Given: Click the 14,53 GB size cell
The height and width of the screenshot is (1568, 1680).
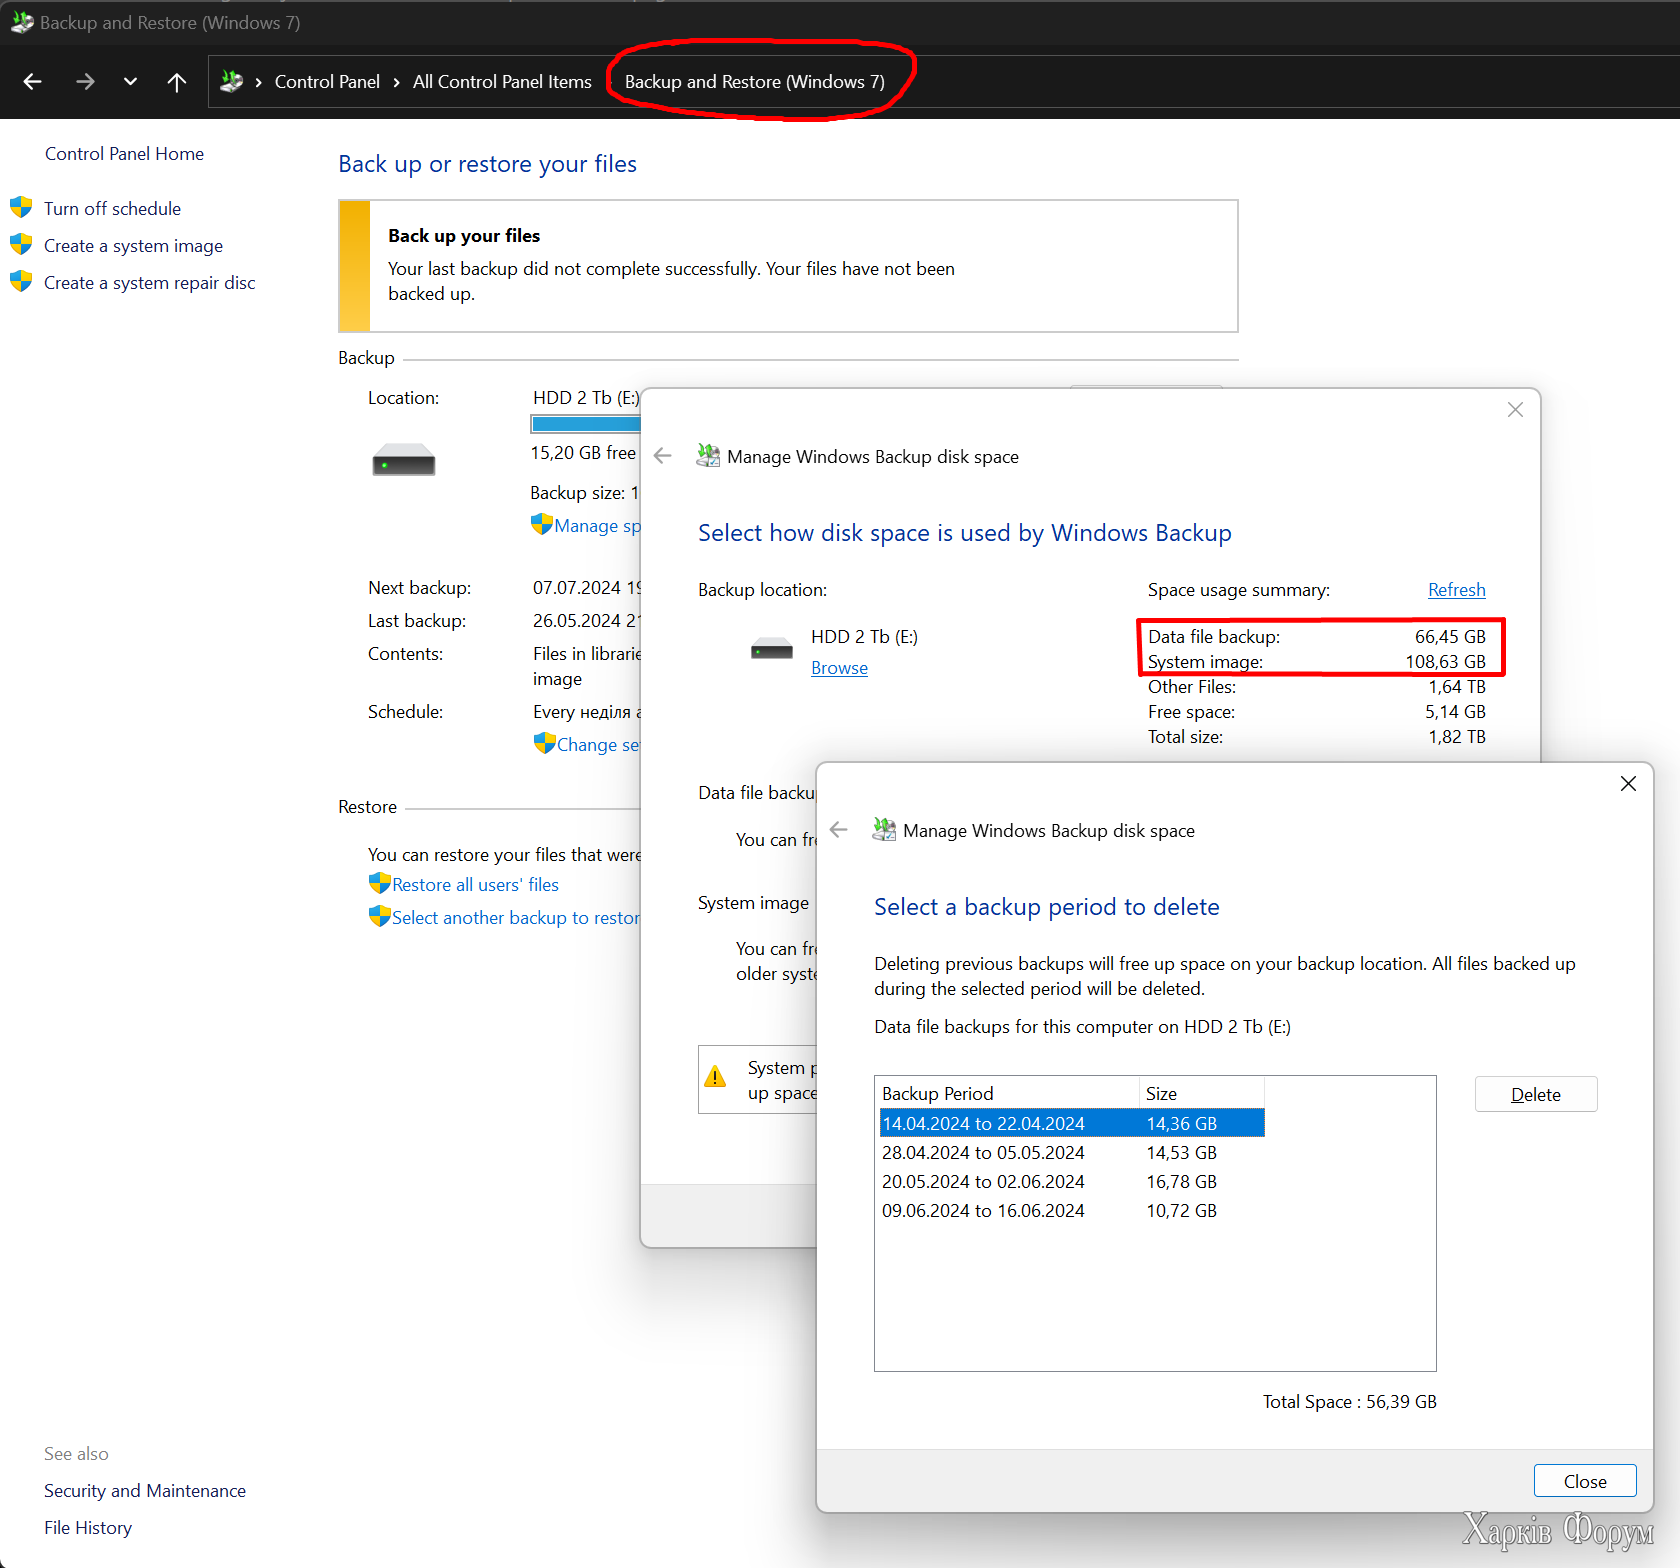Looking at the screenshot, I should coord(1181,1152).
